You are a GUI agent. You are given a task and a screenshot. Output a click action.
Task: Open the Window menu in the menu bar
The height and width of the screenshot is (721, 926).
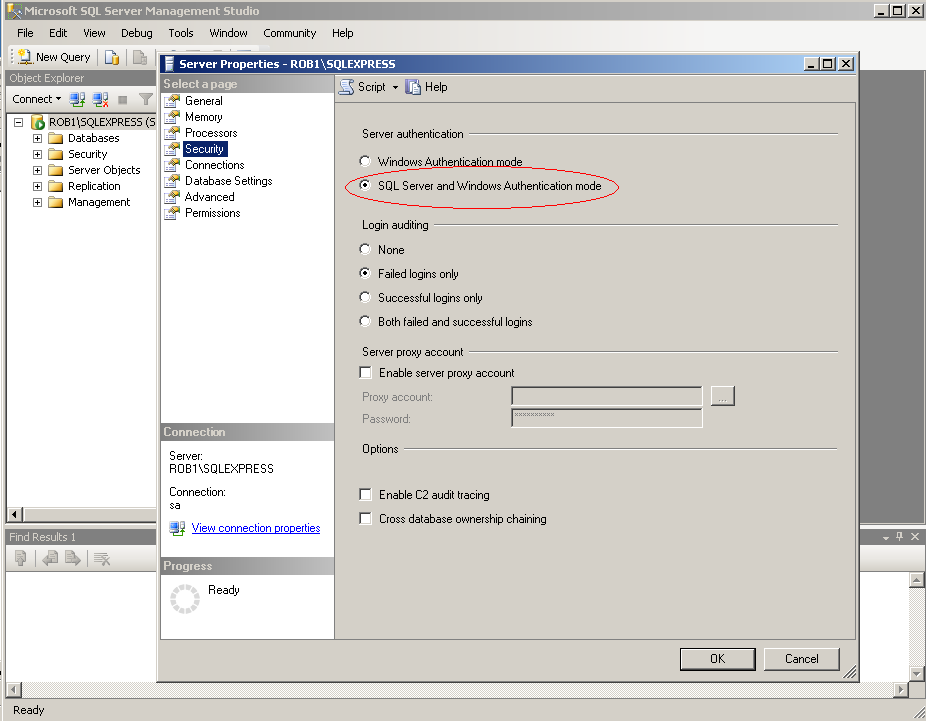228,33
